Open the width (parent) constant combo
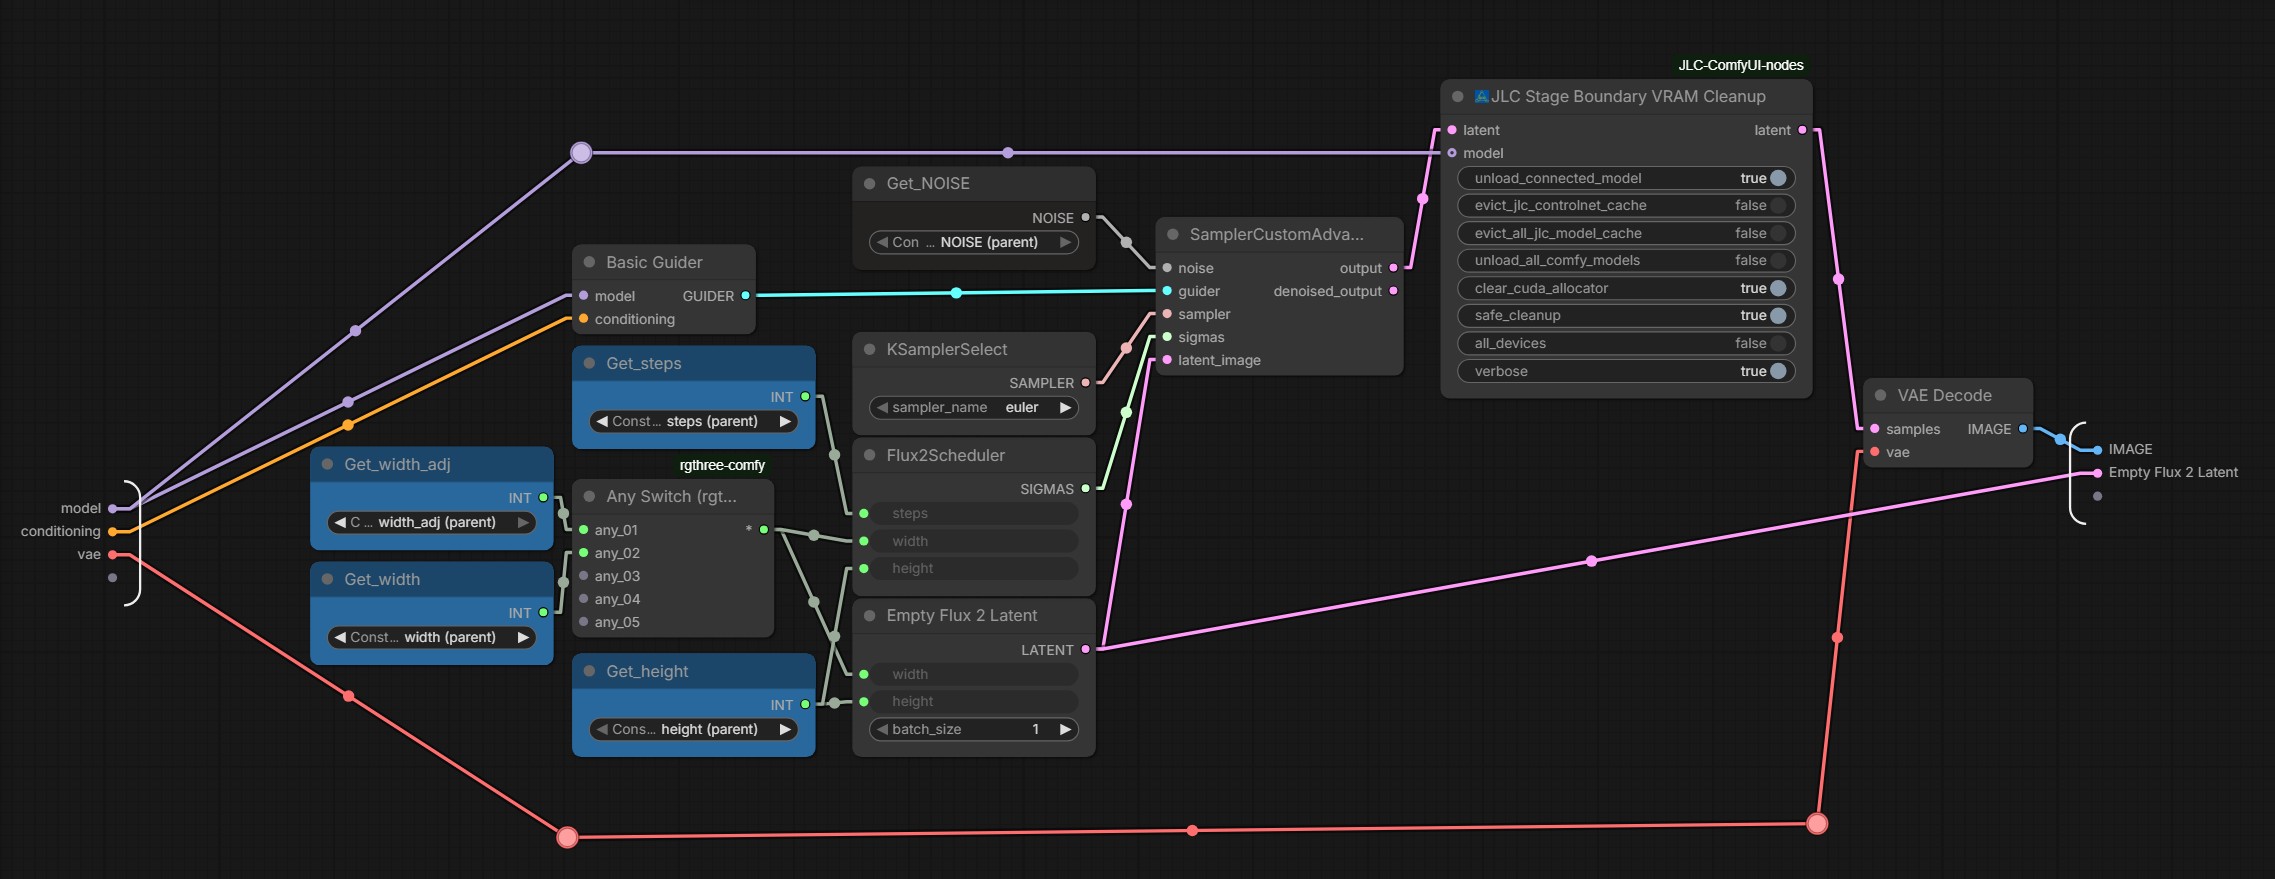 click(x=432, y=637)
